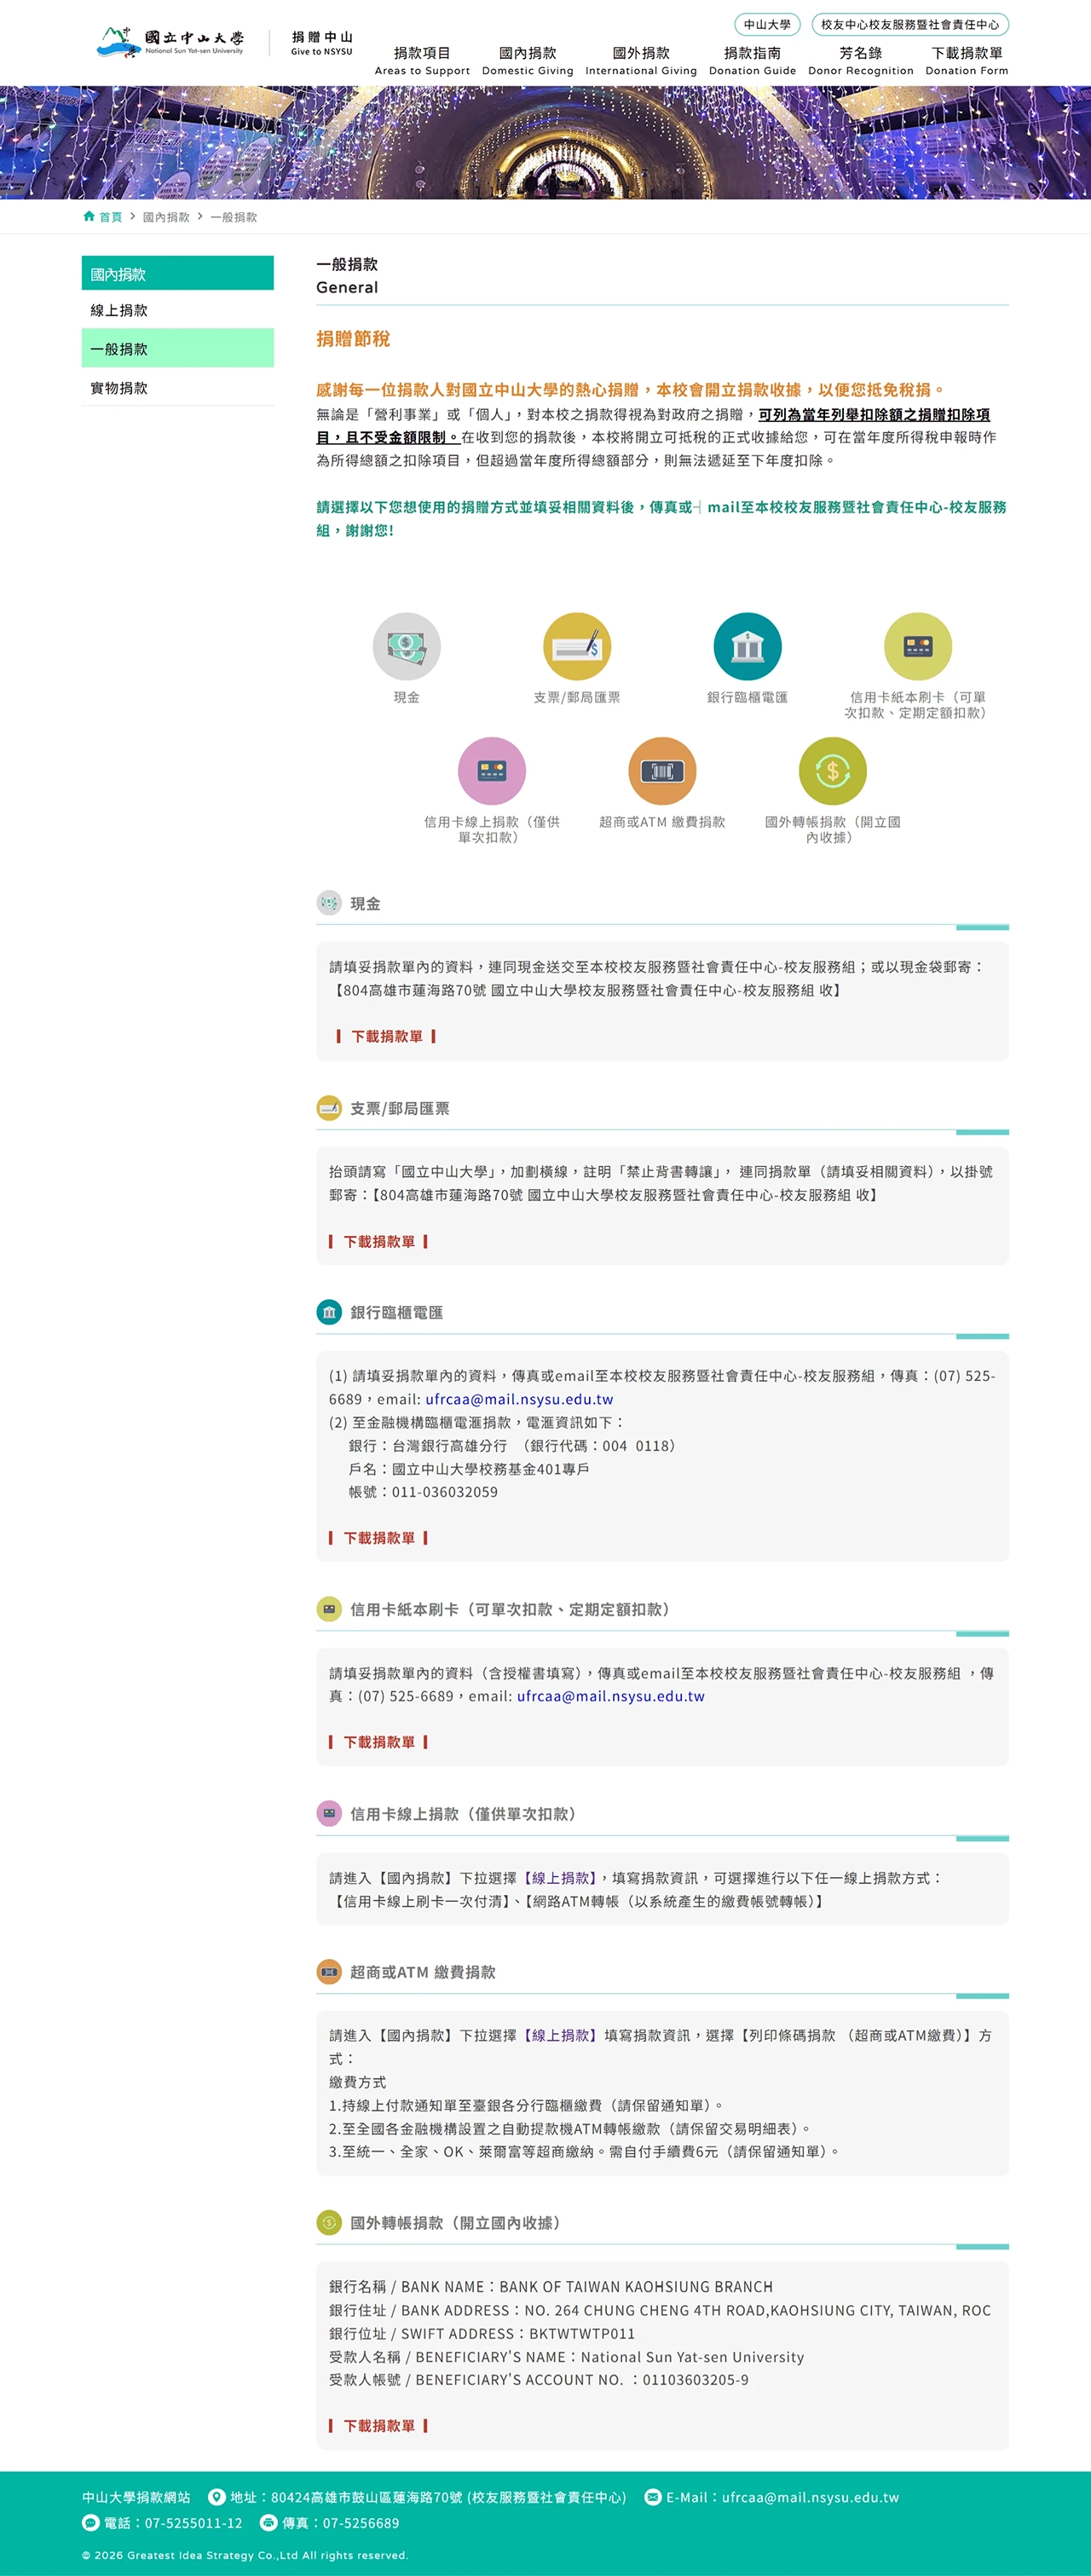Open 捐款指南 Donation Guide menu
This screenshot has width=1091, height=2576.
[x=752, y=60]
